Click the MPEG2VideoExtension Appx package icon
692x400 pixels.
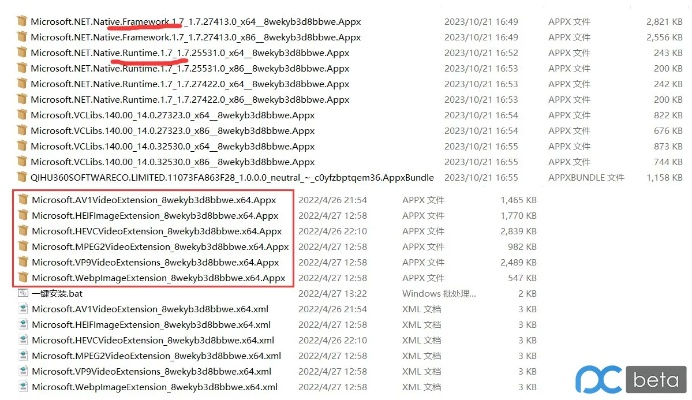(23, 246)
